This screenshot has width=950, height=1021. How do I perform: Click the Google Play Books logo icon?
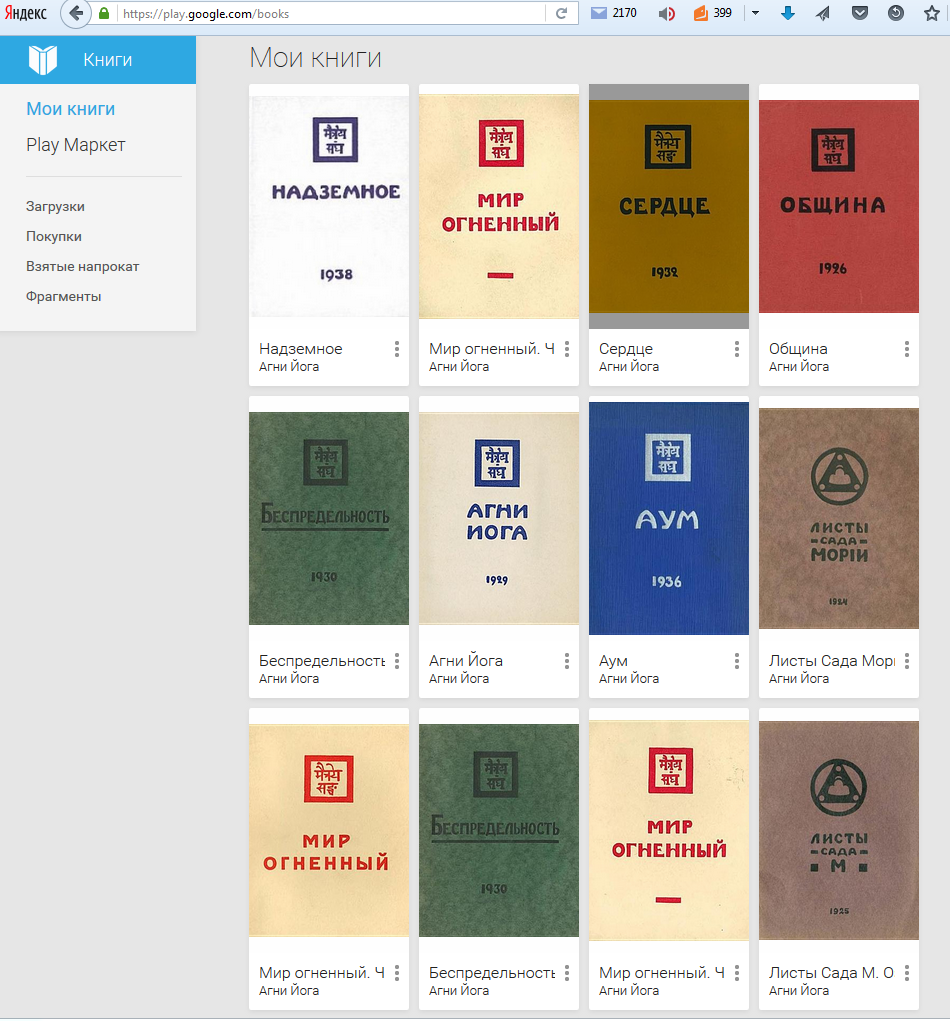(x=43, y=60)
